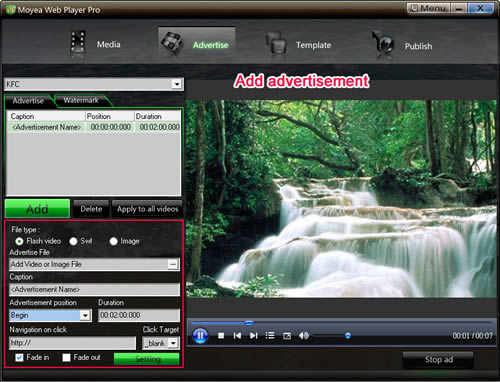Select the Image file type
The width and height of the screenshot is (500, 382).
pos(113,241)
